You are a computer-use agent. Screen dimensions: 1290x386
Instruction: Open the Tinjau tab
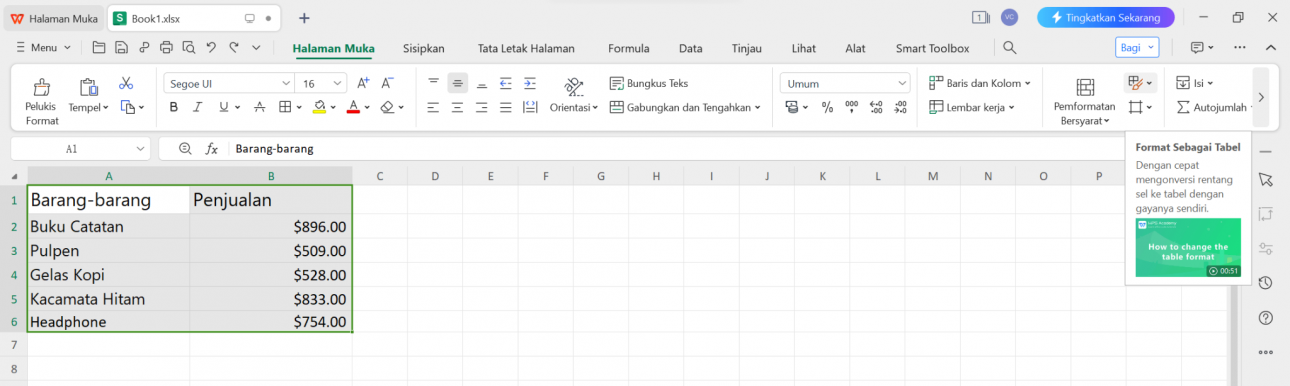tap(746, 48)
